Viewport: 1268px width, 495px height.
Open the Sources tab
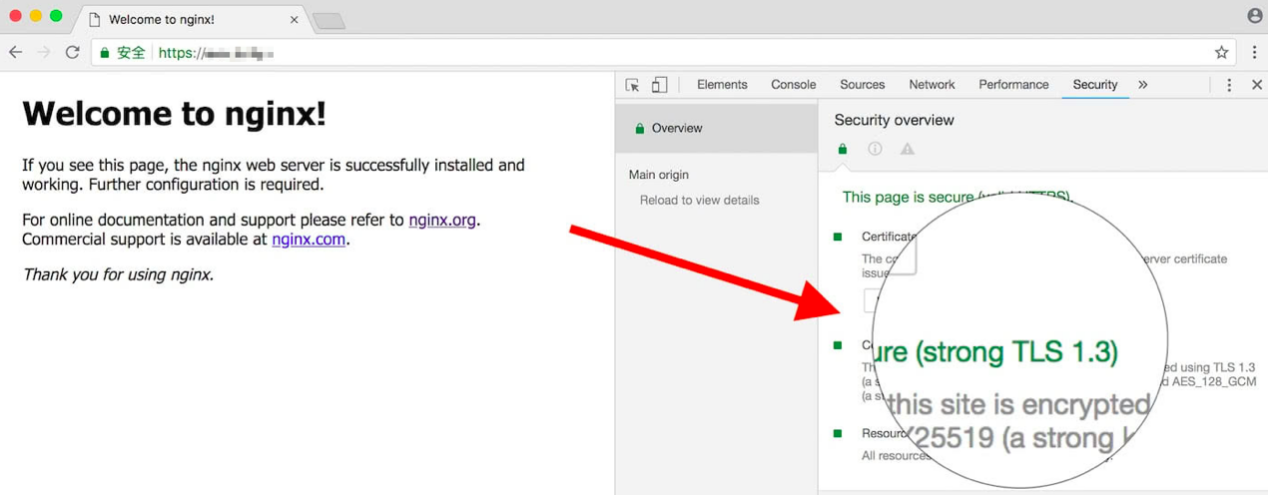862,85
